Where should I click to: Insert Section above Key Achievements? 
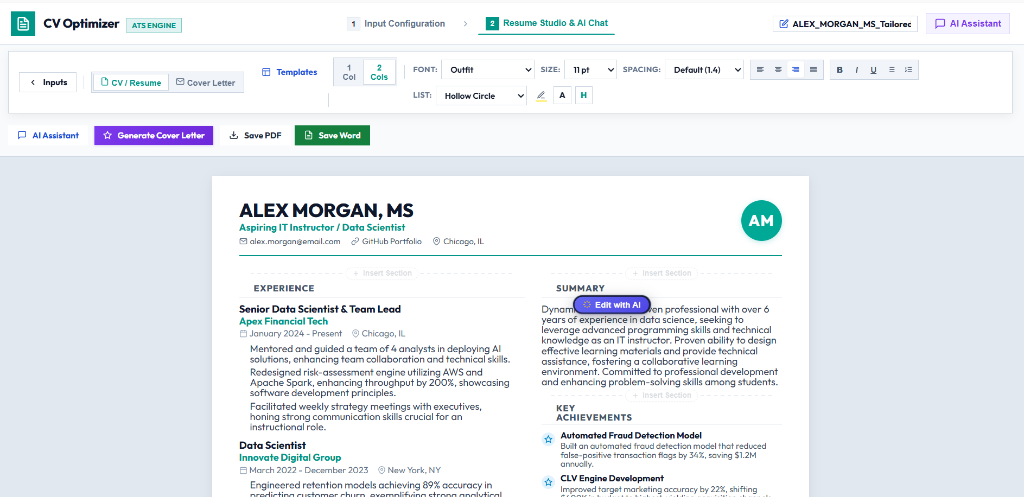[662, 395]
